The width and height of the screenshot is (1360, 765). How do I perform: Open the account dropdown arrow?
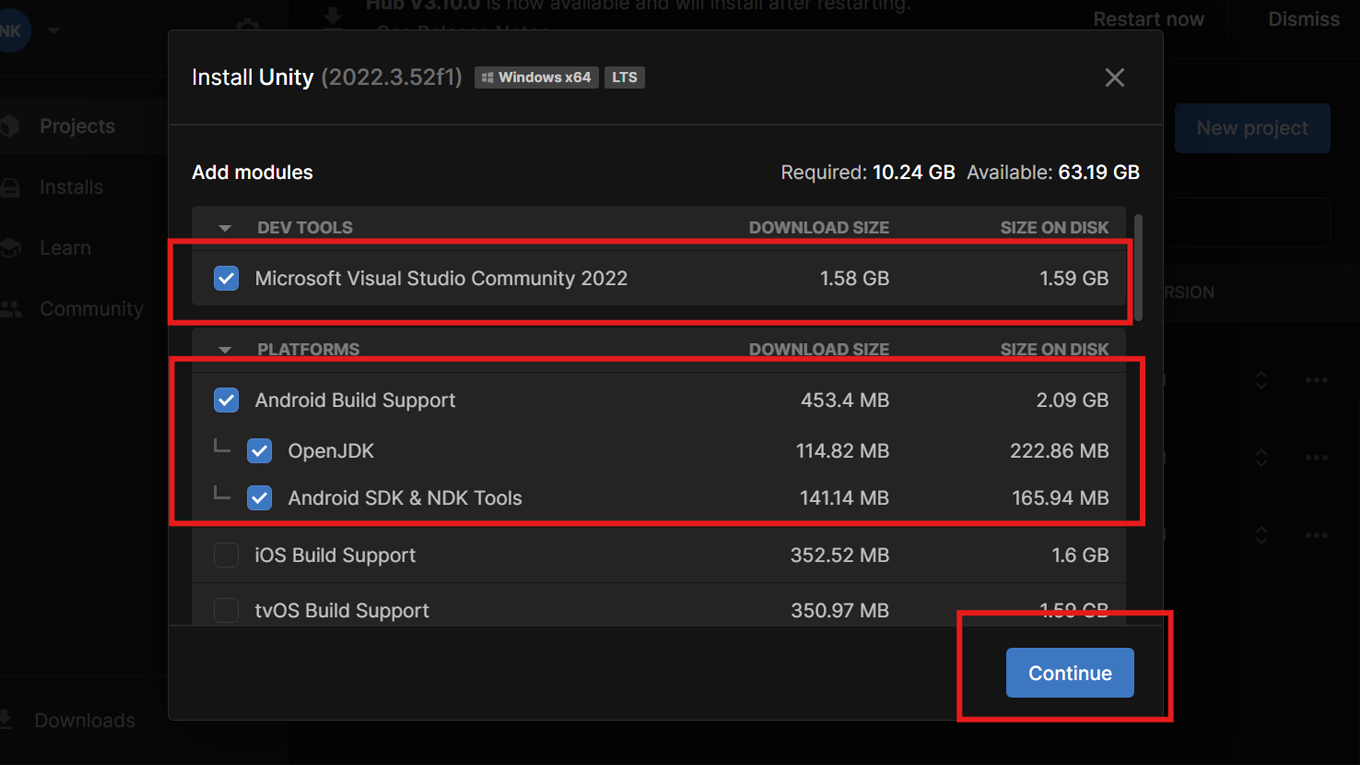(54, 31)
